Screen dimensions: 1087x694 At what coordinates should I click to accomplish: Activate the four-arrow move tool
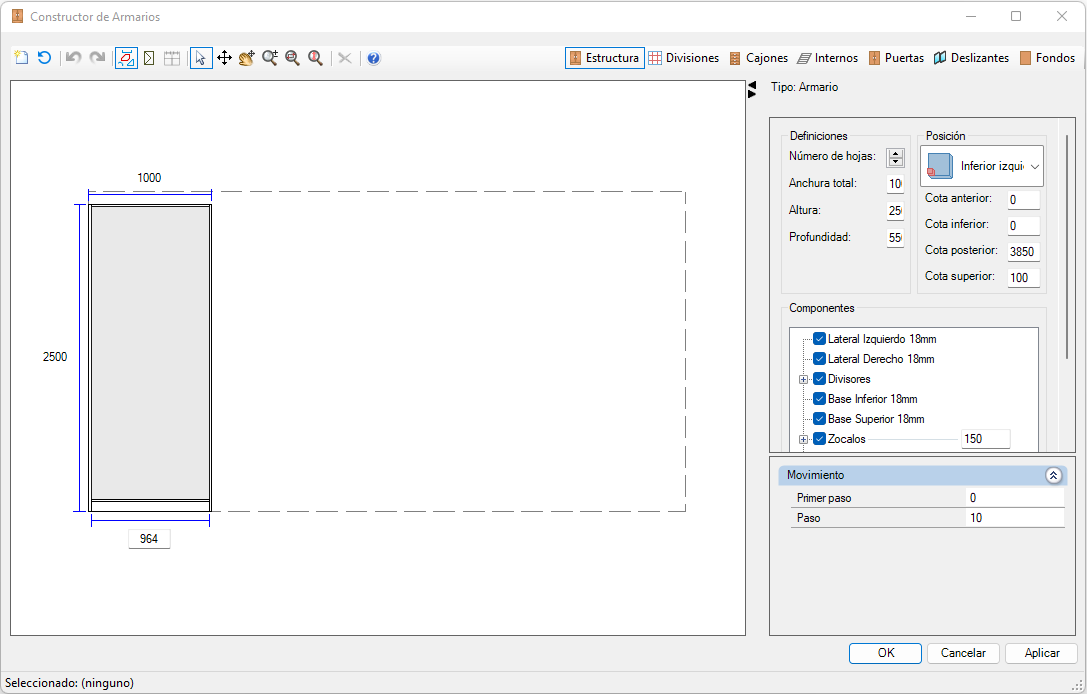224,58
